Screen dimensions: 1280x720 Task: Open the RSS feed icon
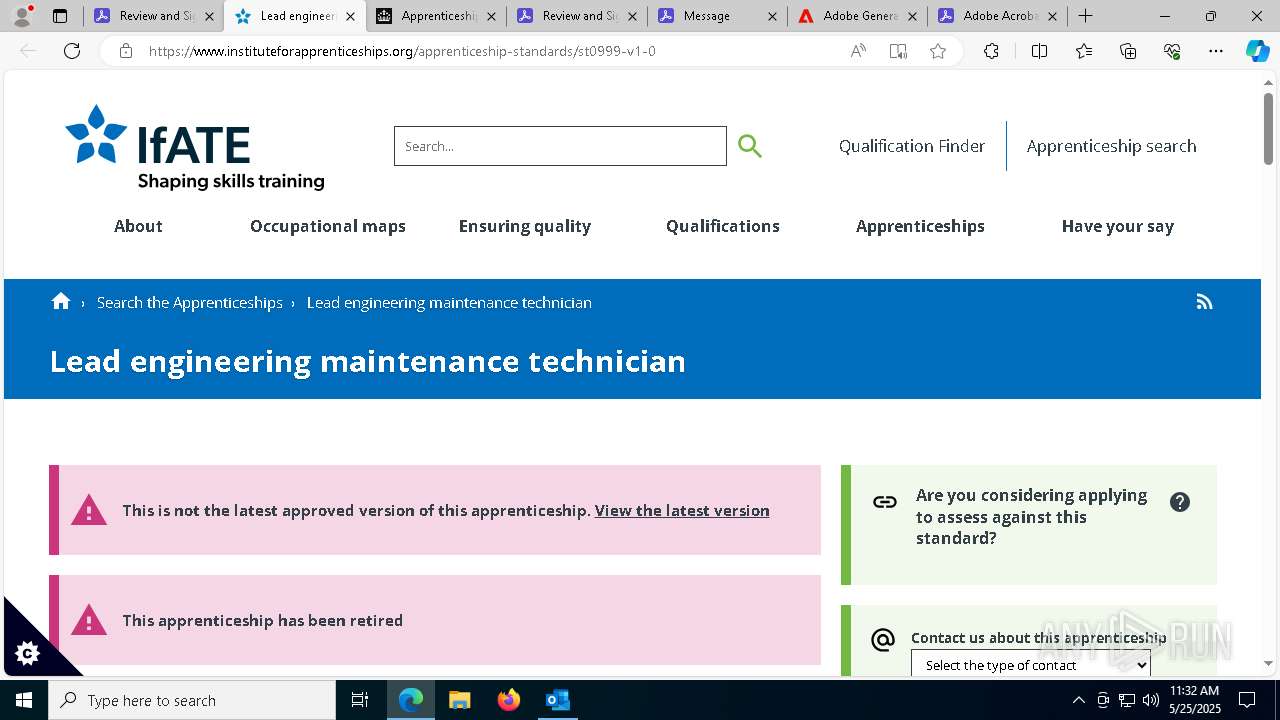point(1204,302)
